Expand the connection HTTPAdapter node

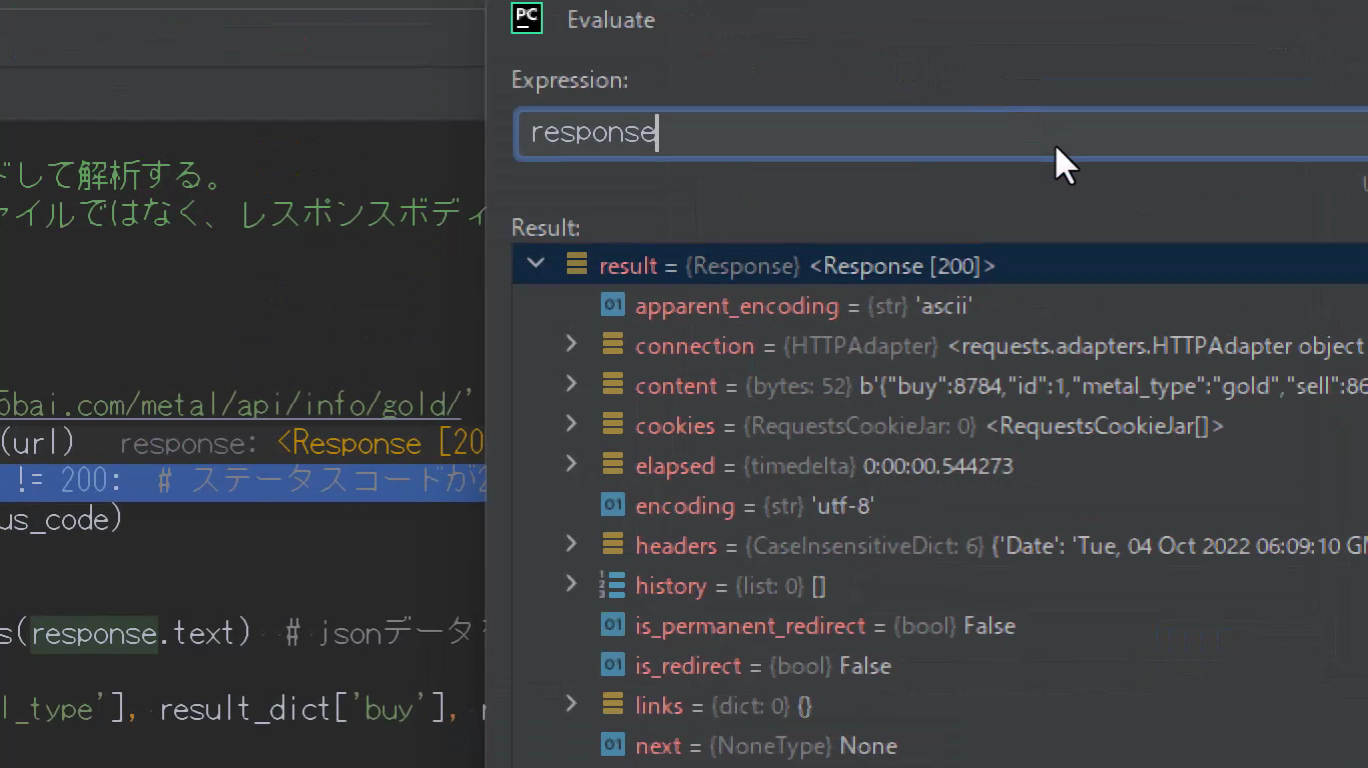point(571,345)
